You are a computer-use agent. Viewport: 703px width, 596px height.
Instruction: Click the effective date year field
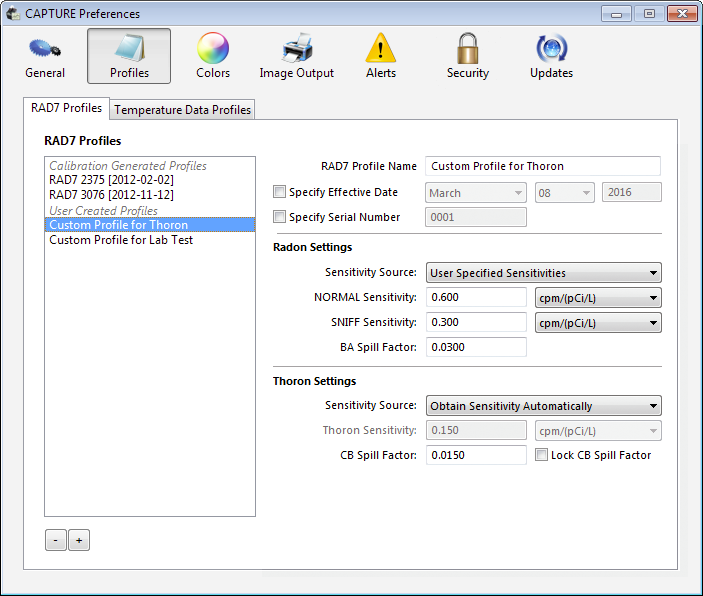[x=631, y=192]
